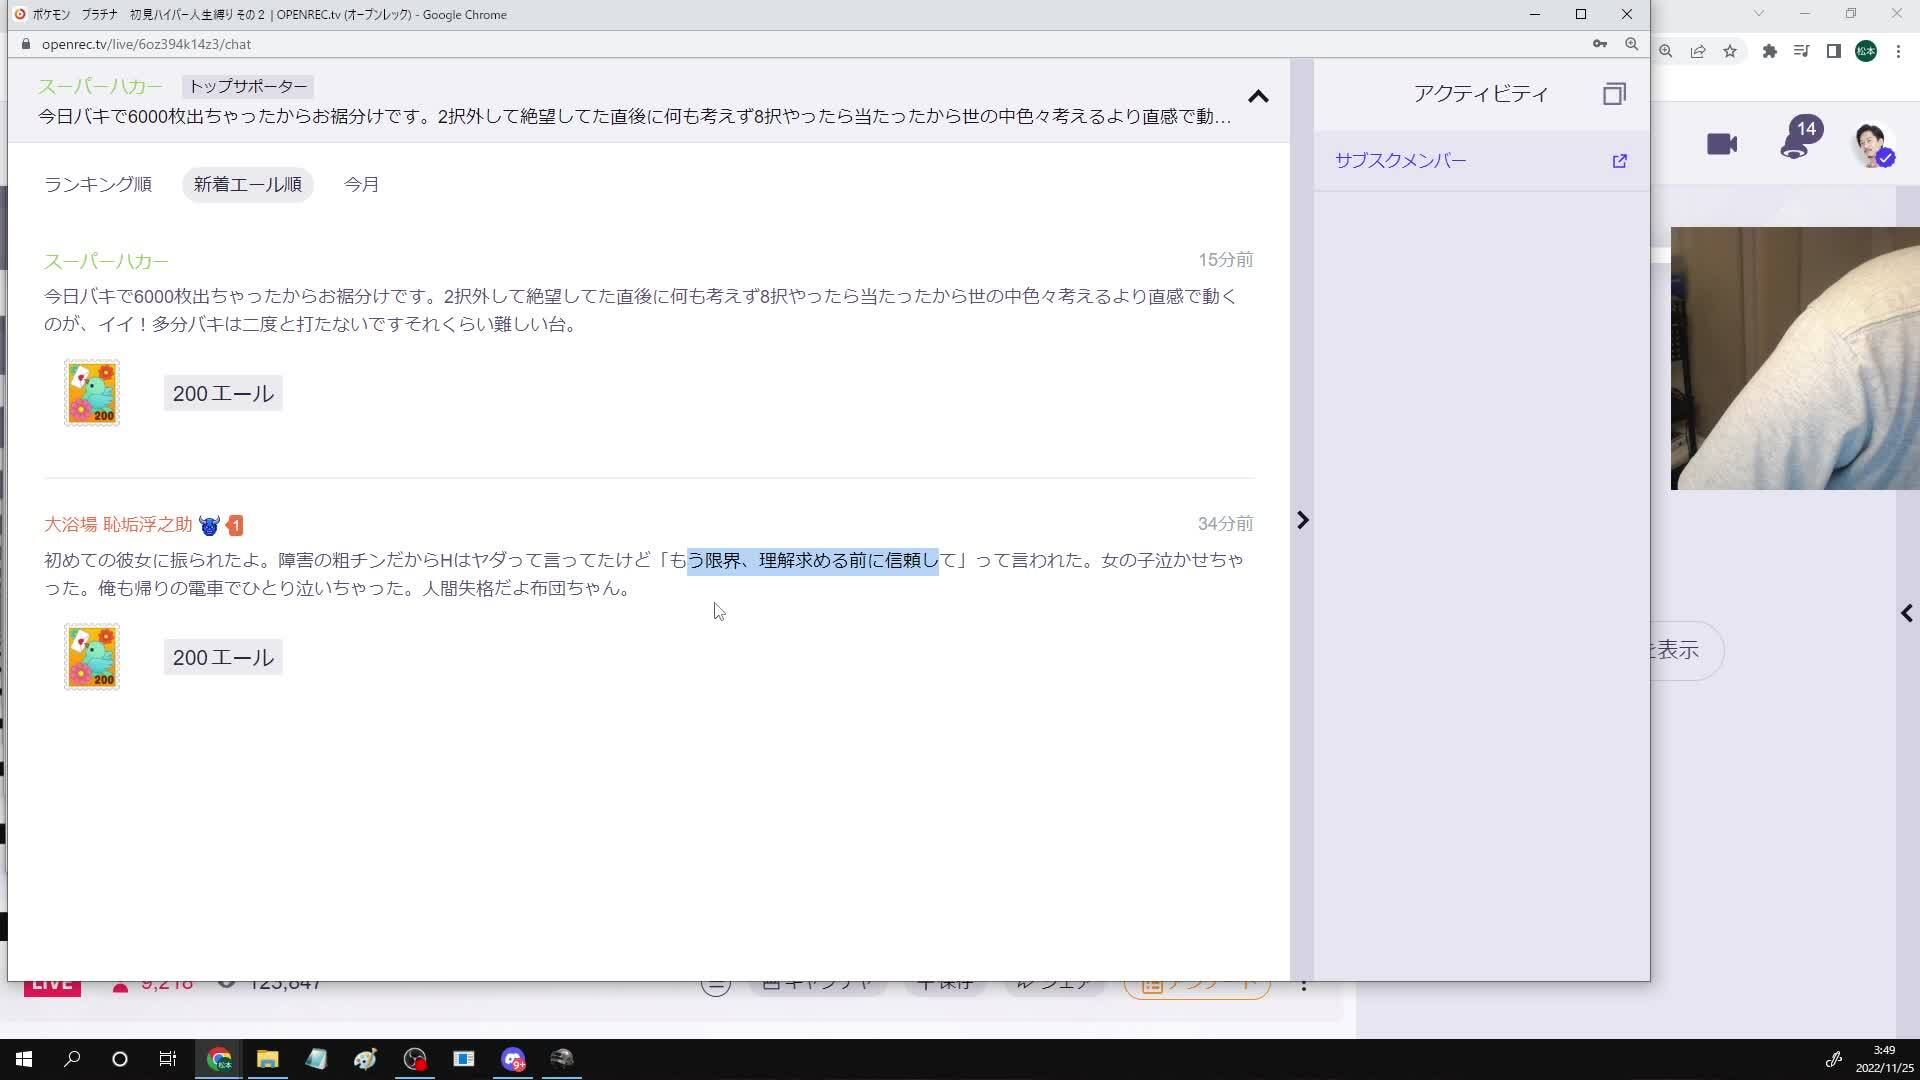
Task: Open the overflow menu in the bottom bar
Action: click(1303, 985)
